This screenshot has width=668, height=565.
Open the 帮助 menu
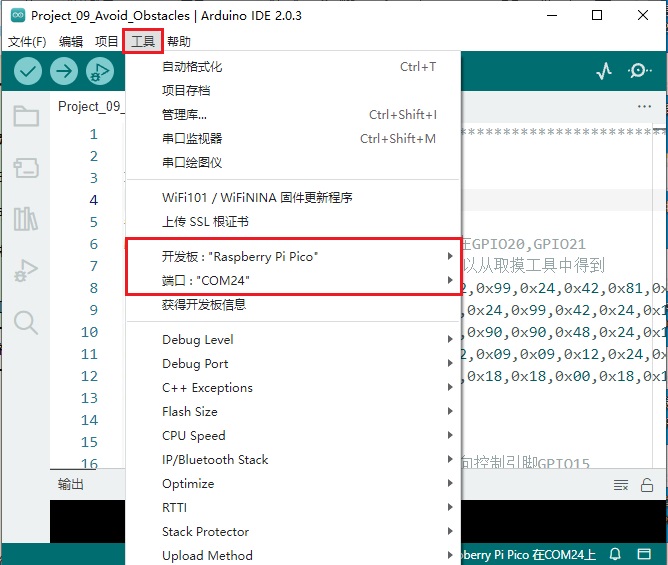click(179, 42)
